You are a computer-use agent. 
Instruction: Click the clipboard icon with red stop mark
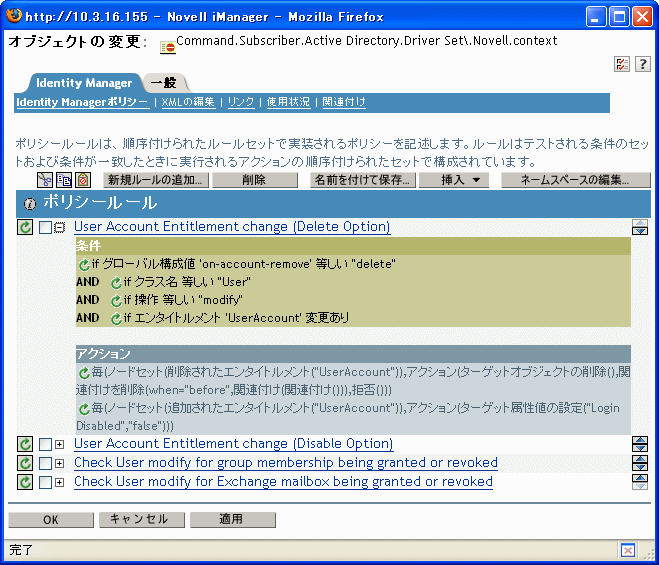[83, 180]
